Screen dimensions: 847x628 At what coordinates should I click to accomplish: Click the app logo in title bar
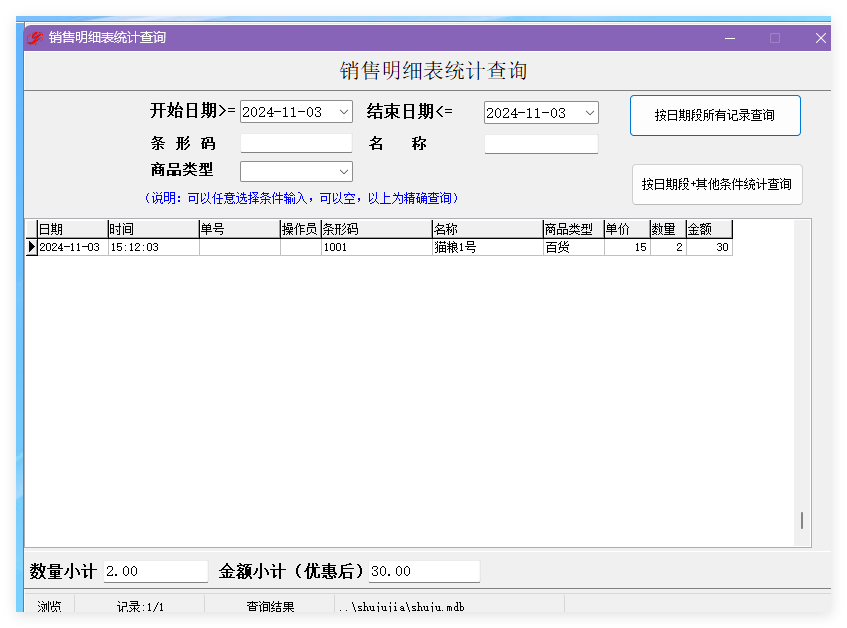pos(35,38)
